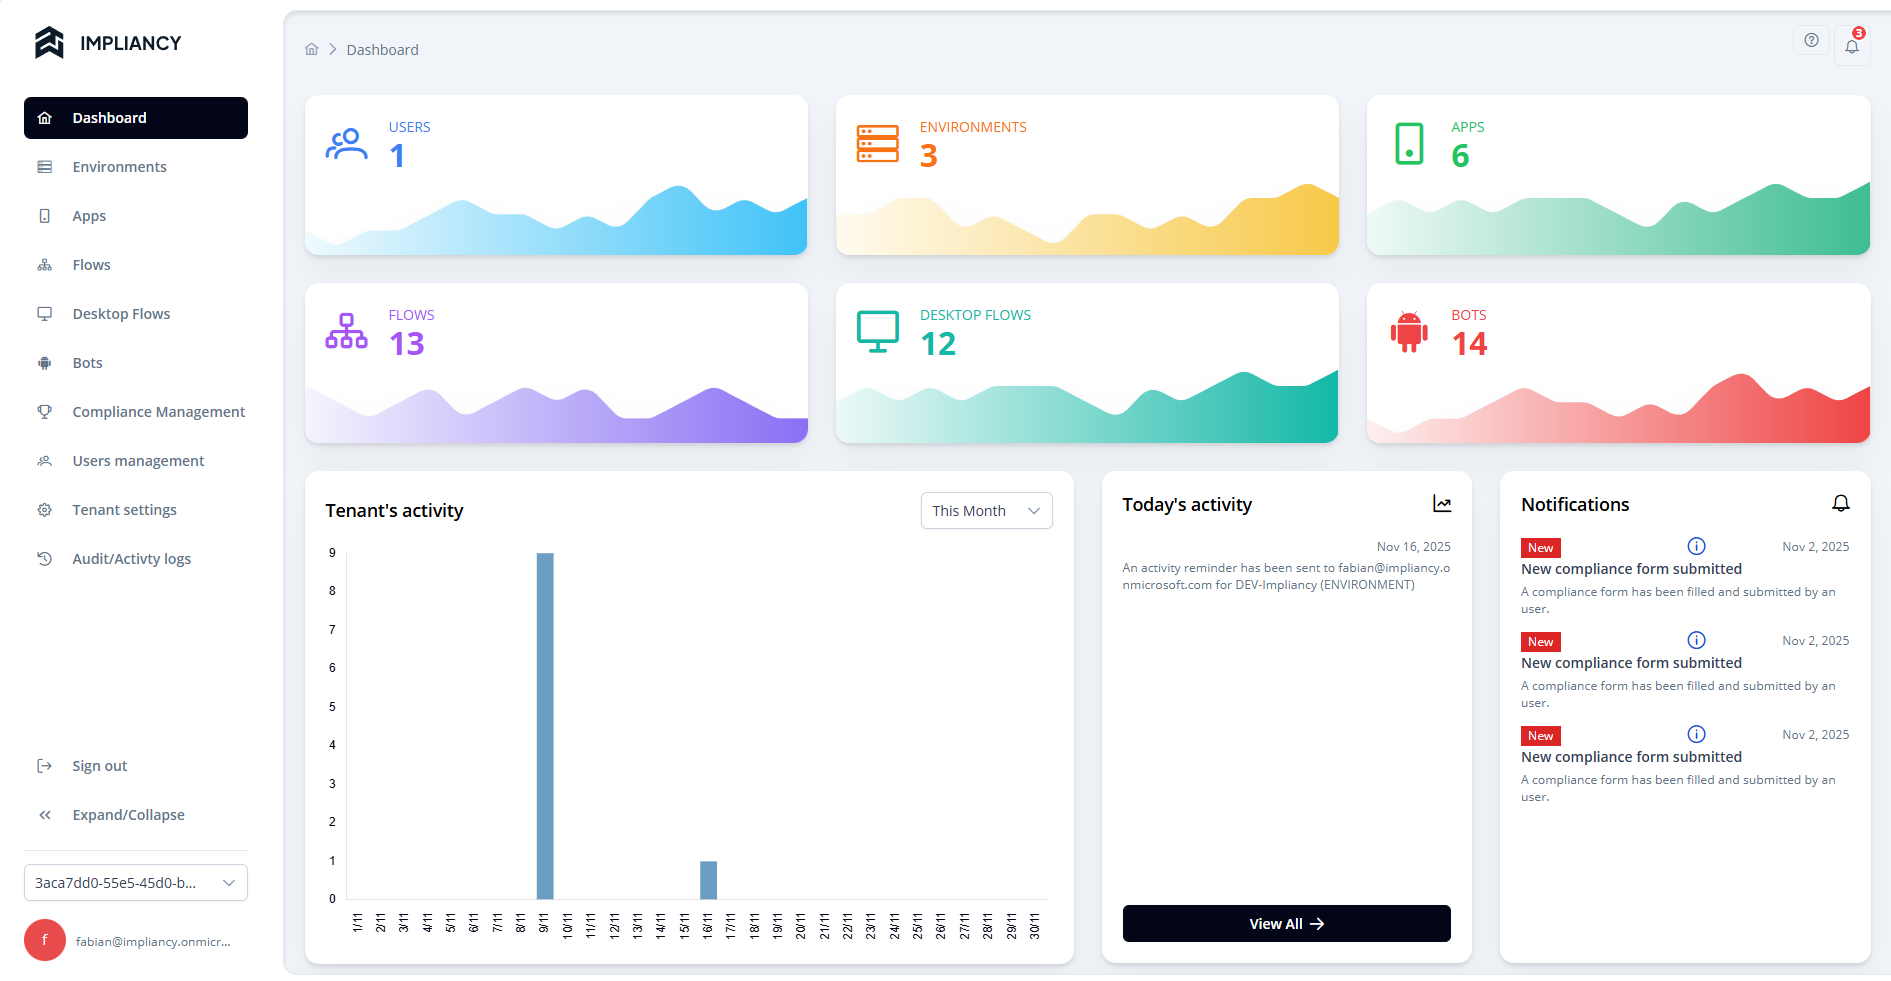Toggle sidebar with Expand/Collapse
Screen dimensions: 1891x981
[x=128, y=815]
